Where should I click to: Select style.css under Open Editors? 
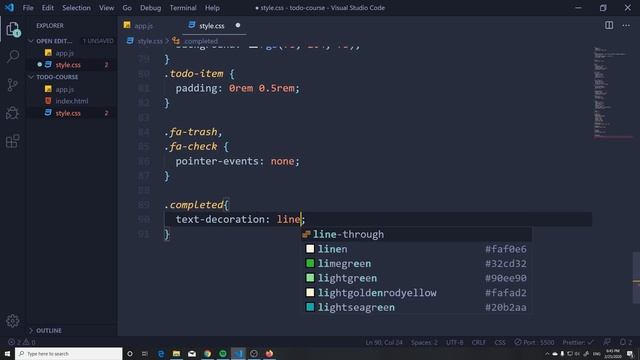[x=68, y=65]
